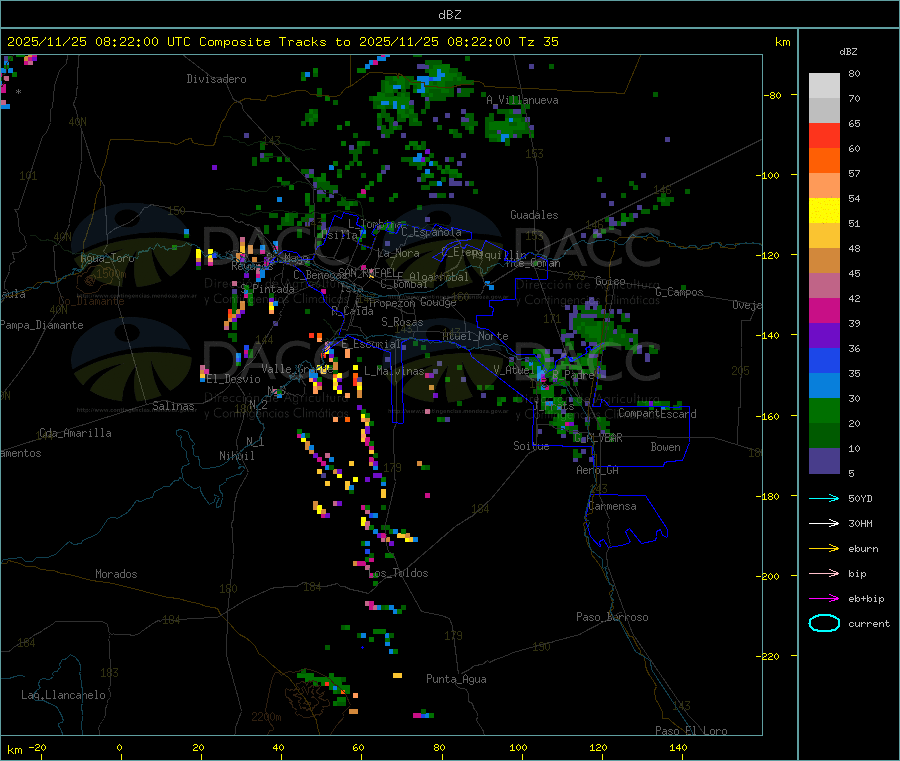Click the 140 km horizontal axis tick

click(x=678, y=747)
